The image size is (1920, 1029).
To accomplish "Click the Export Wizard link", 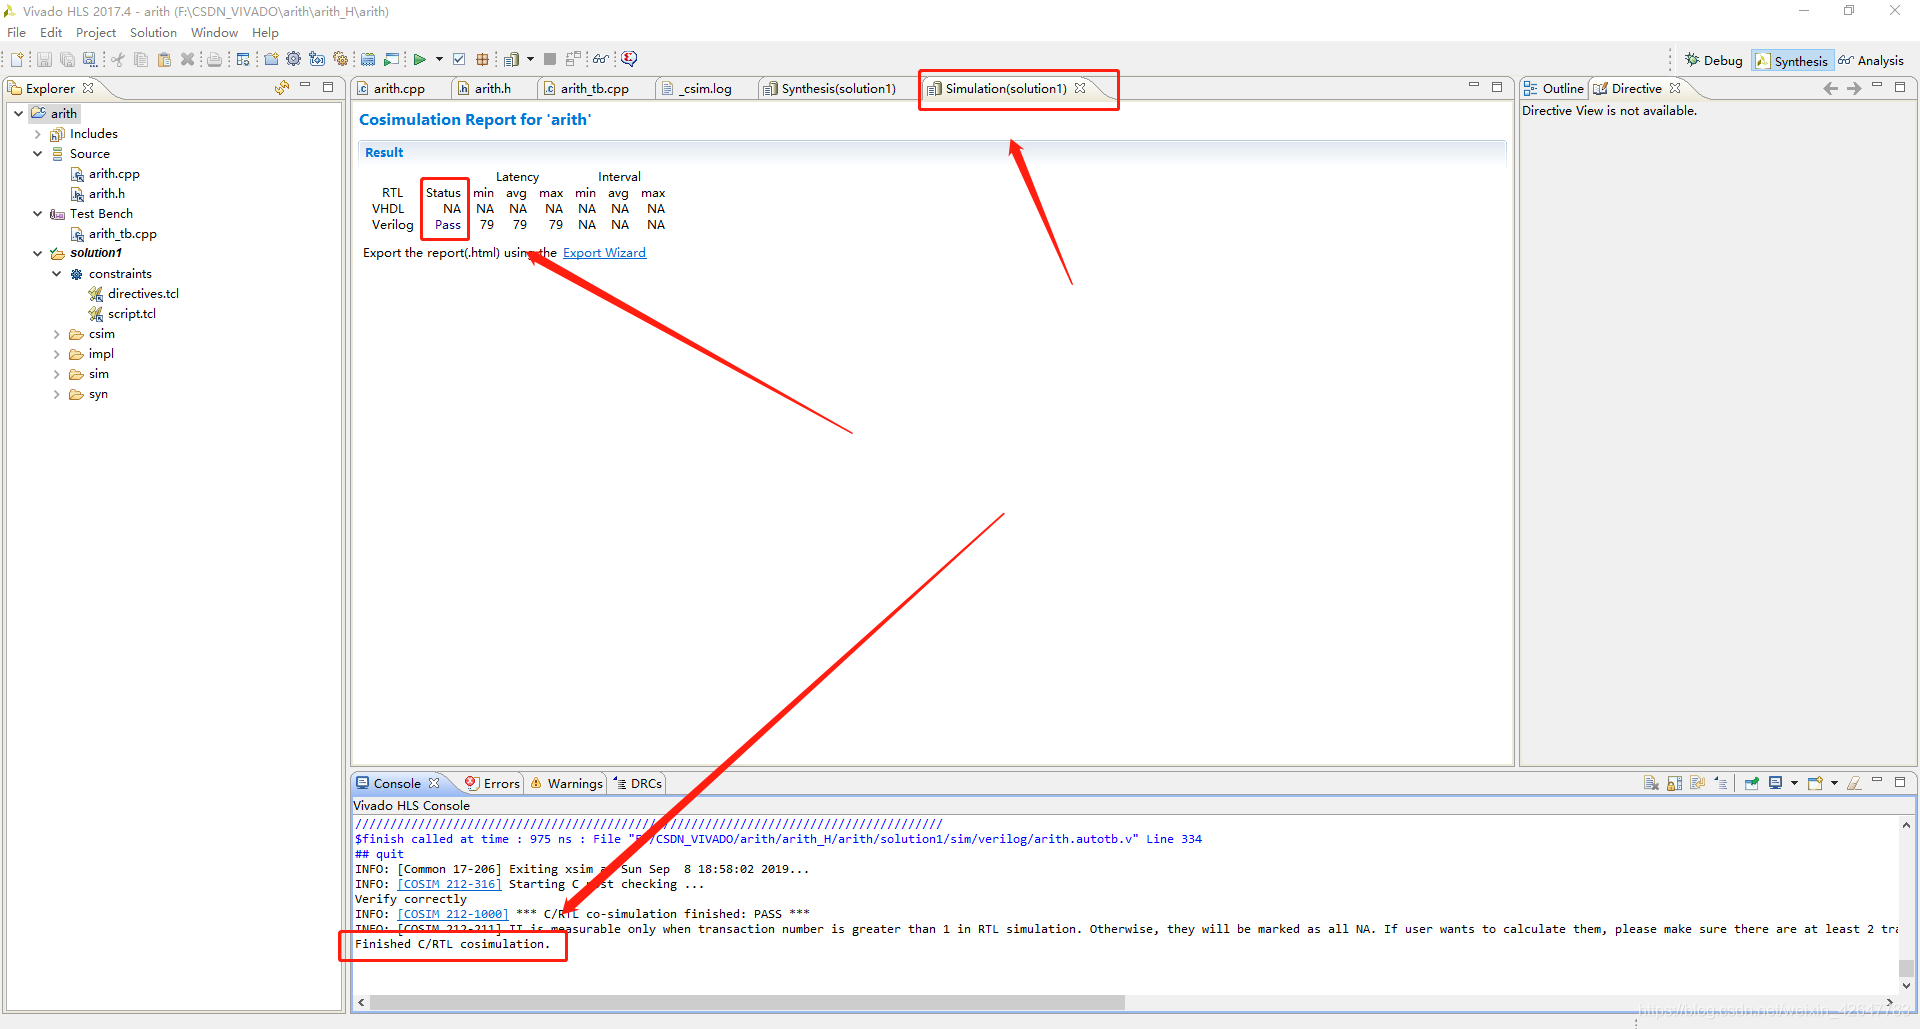I will 604,253.
